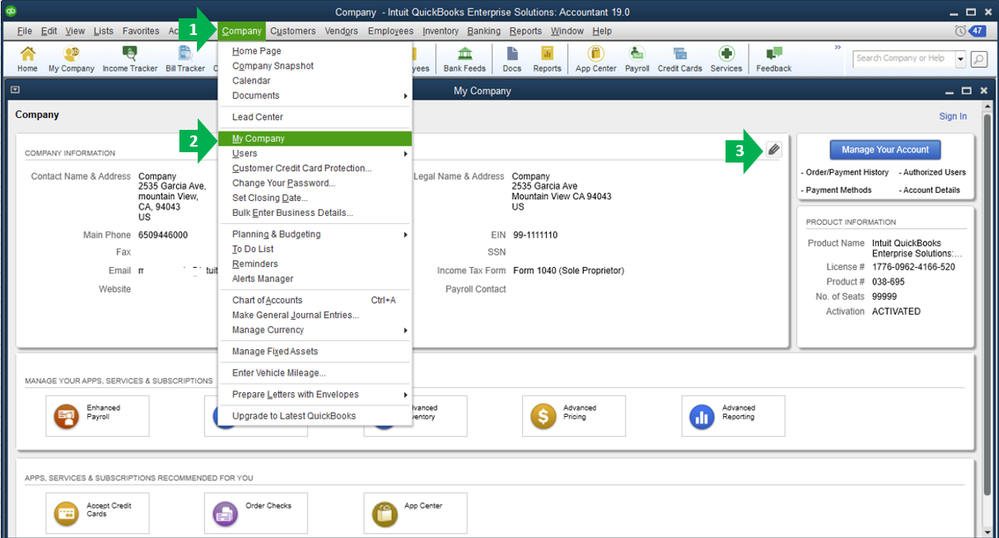Open the Vendors menu
999x538 pixels.
[341, 31]
